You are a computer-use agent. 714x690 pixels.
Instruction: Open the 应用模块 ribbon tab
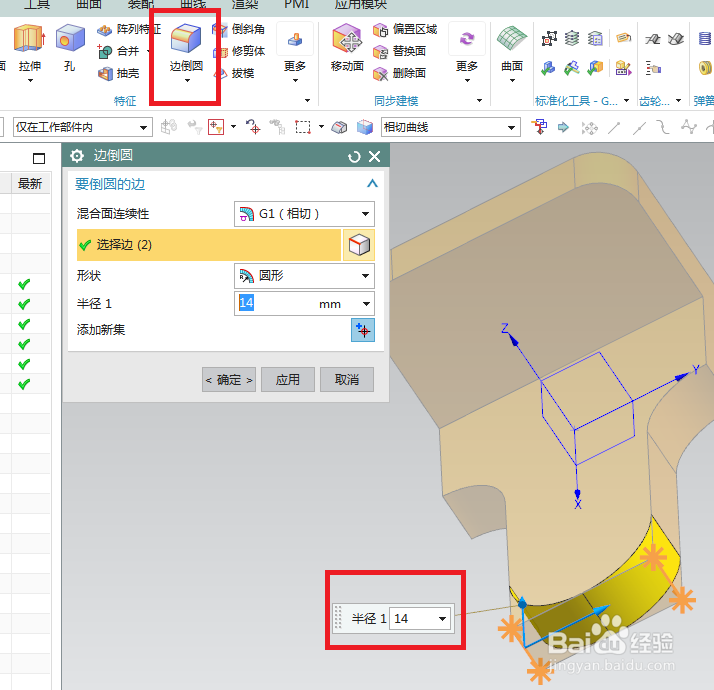360,5
